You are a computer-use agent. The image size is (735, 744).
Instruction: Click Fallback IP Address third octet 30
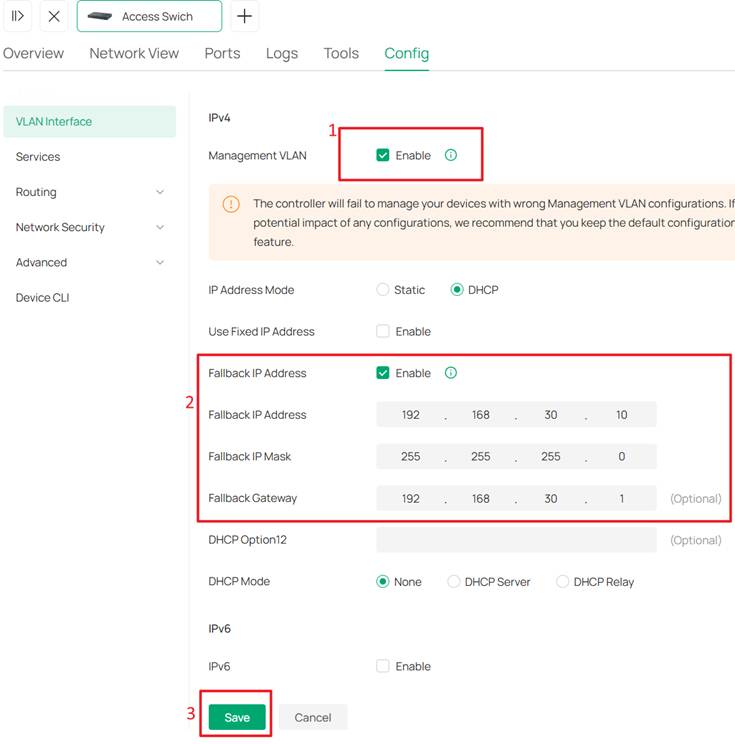(551, 415)
